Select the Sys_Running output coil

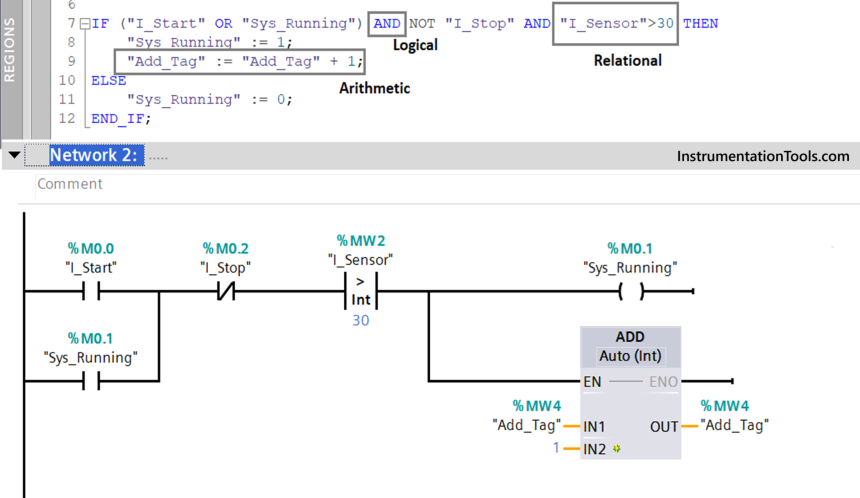click(631, 291)
